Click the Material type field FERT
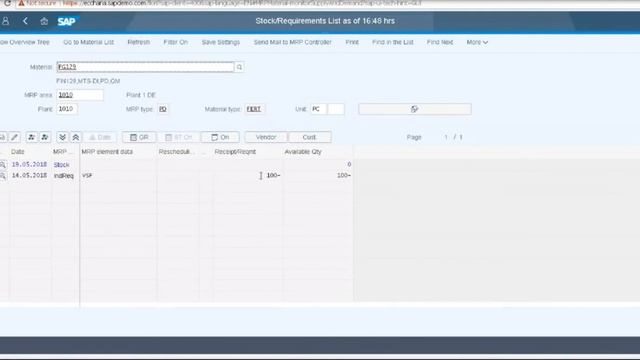The height and width of the screenshot is (360, 640). click(254, 109)
